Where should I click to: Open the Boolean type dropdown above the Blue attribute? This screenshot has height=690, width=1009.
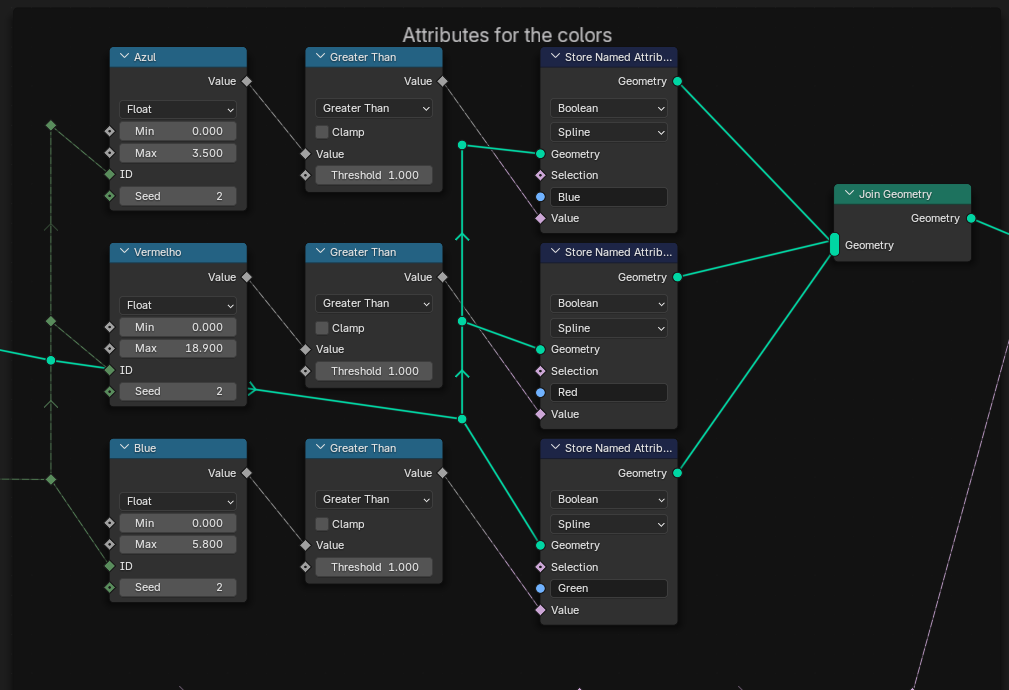click(609, 108)
